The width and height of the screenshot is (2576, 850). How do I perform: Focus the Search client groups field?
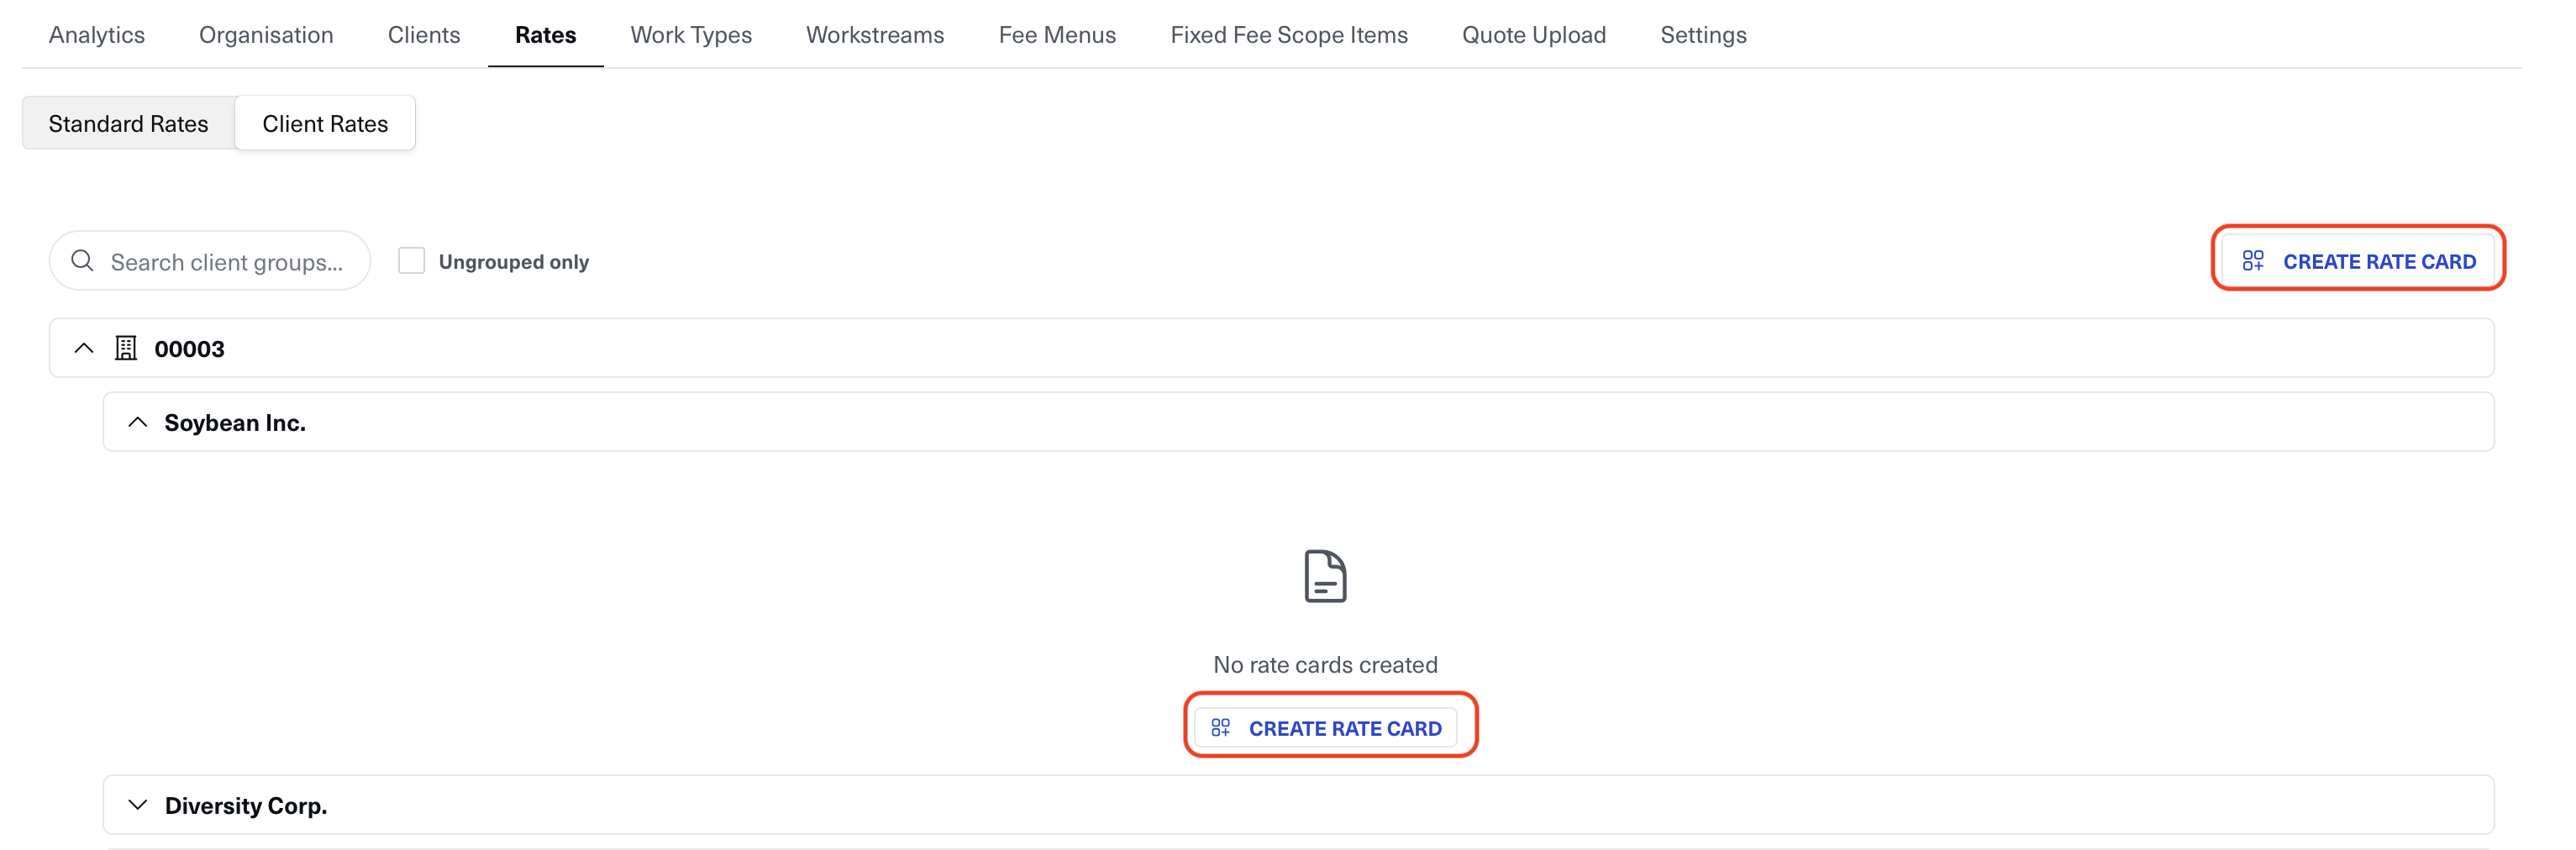[x=227, y=262]
